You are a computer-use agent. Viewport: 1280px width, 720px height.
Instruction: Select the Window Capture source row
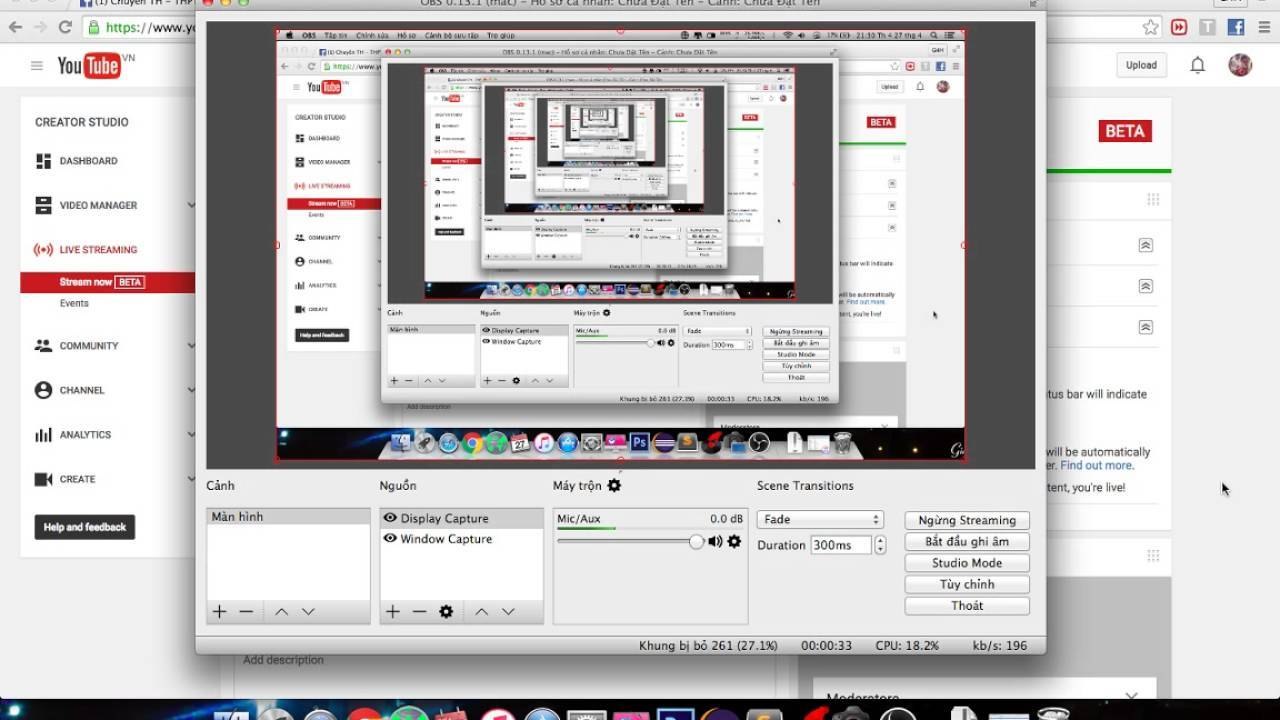click(461, 539)
